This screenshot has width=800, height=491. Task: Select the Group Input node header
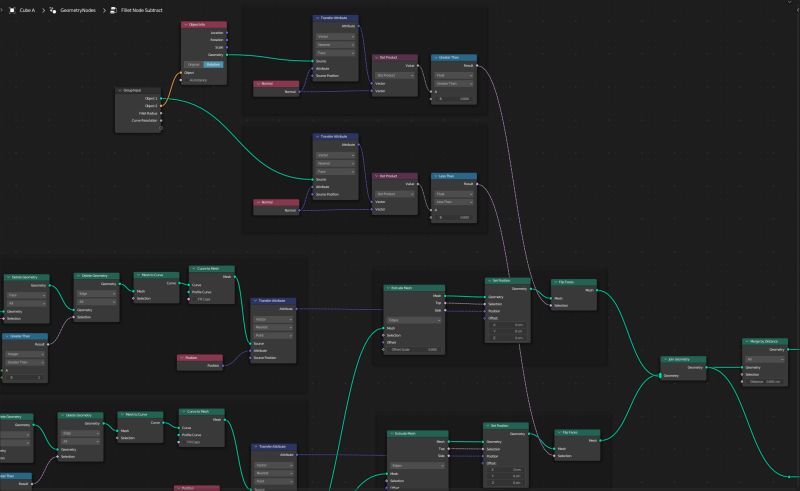coord(138,90)
